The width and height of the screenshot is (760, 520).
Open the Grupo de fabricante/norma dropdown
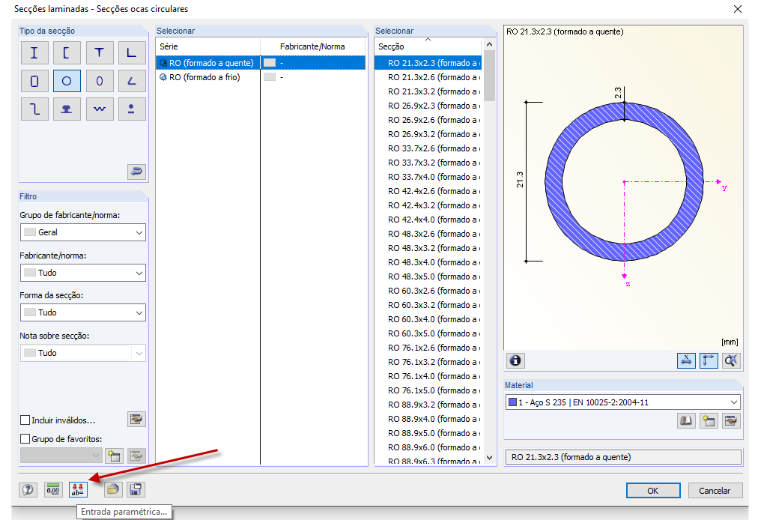[83, 233]
